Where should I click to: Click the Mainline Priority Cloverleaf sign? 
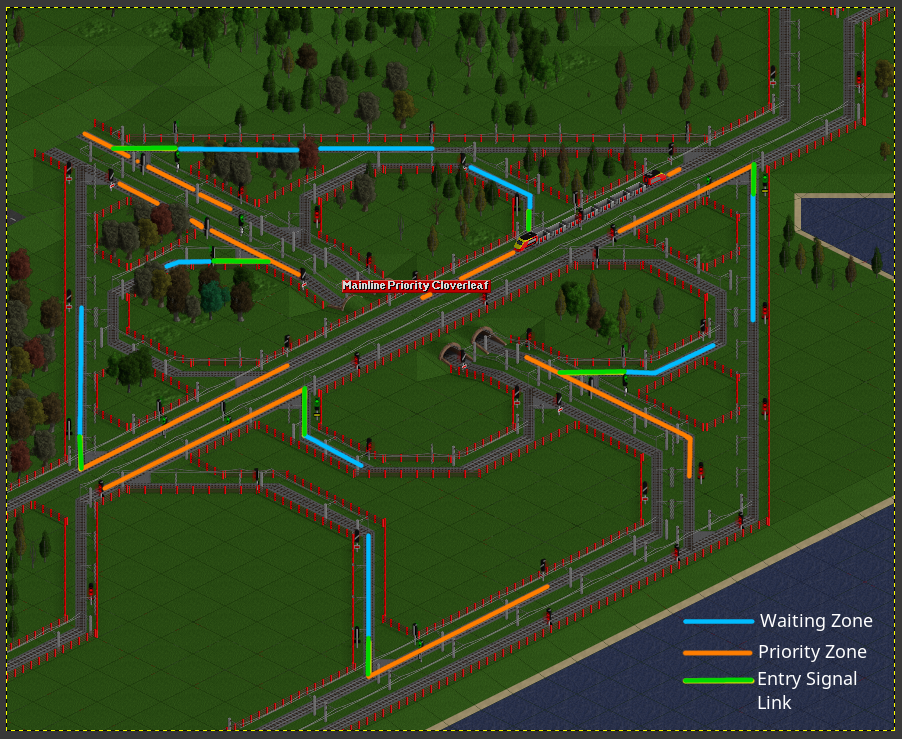tap(416, 286)
